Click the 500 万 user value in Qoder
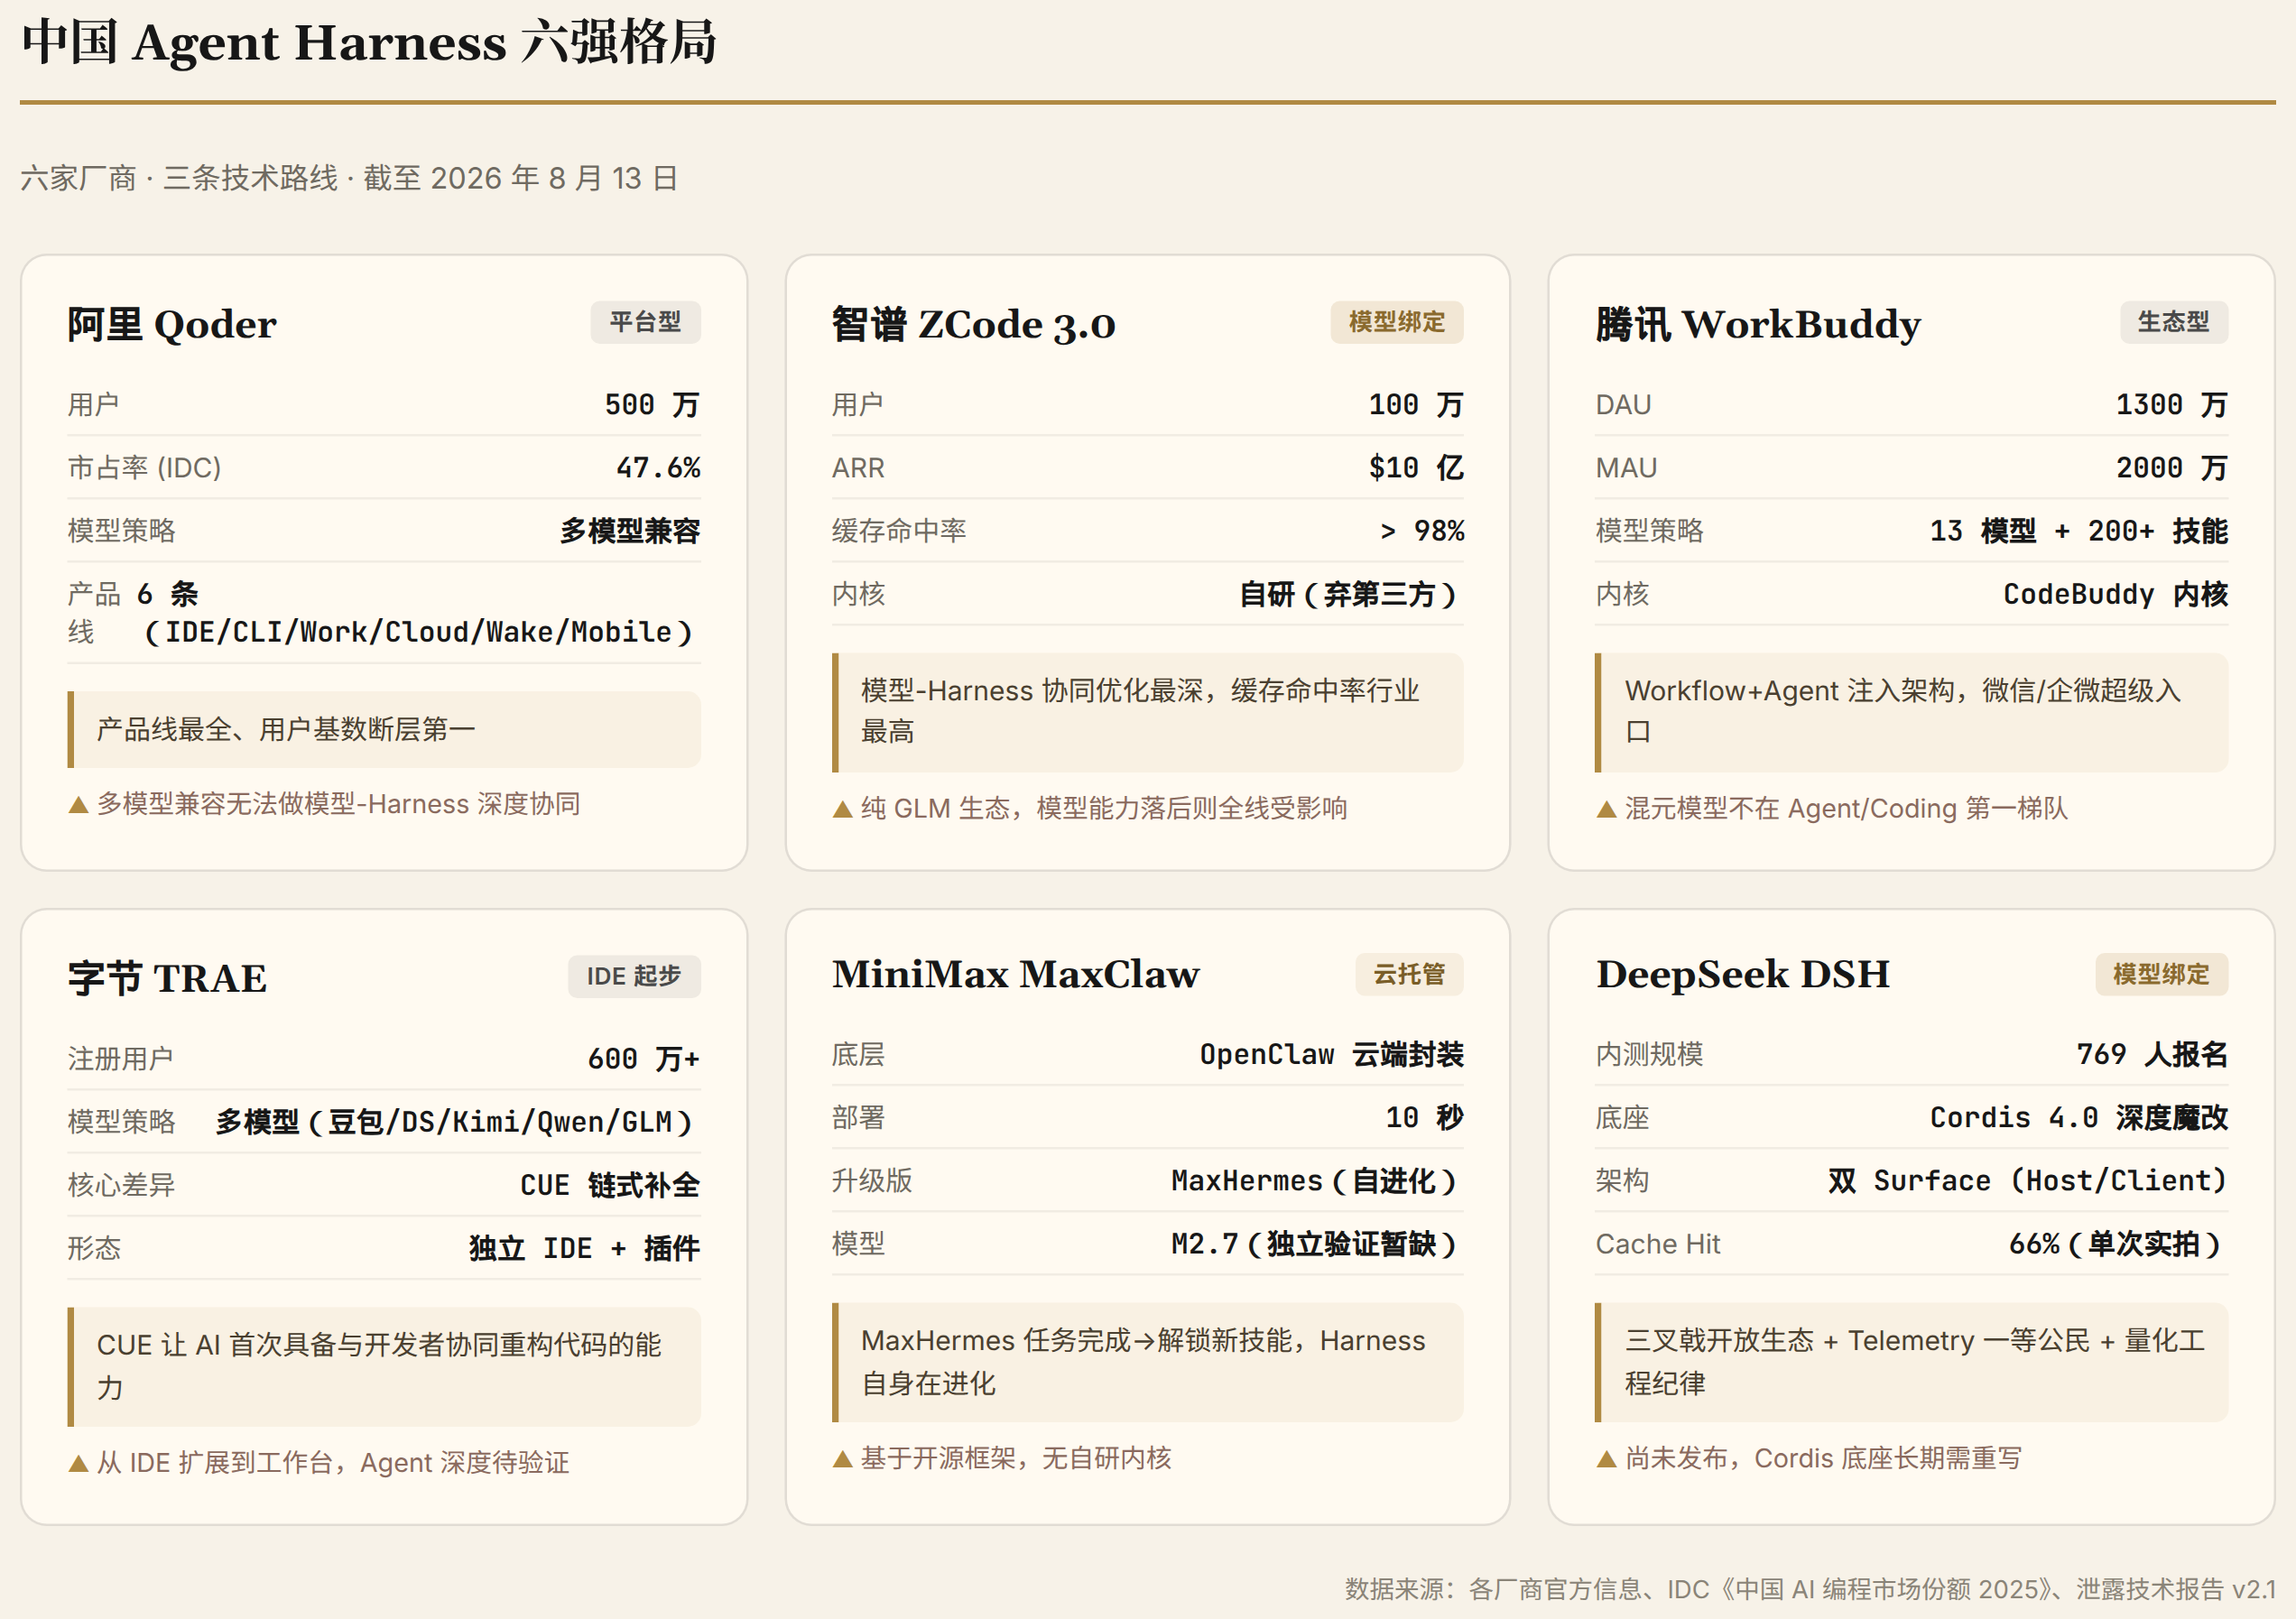2296x1619 pixels. (x=652, y=405)
